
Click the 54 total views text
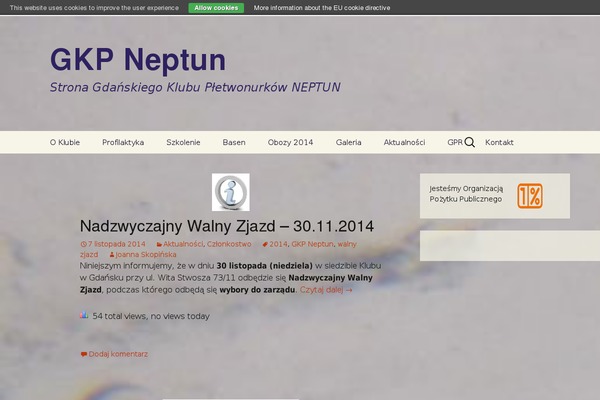click(x=151, y=316)
